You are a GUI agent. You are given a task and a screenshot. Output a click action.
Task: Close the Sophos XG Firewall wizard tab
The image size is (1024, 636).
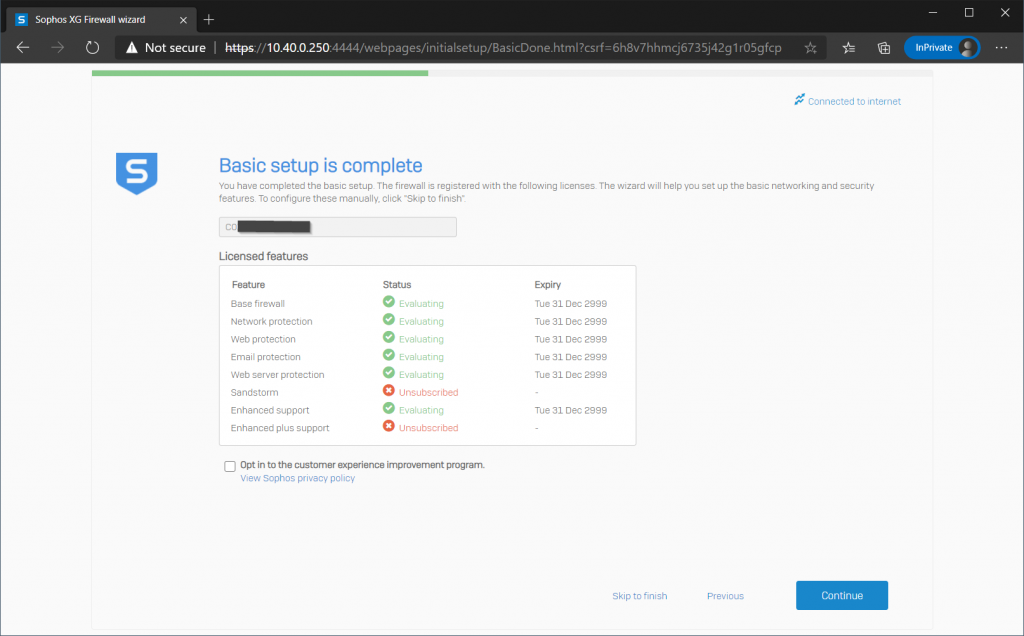(183, 20)
